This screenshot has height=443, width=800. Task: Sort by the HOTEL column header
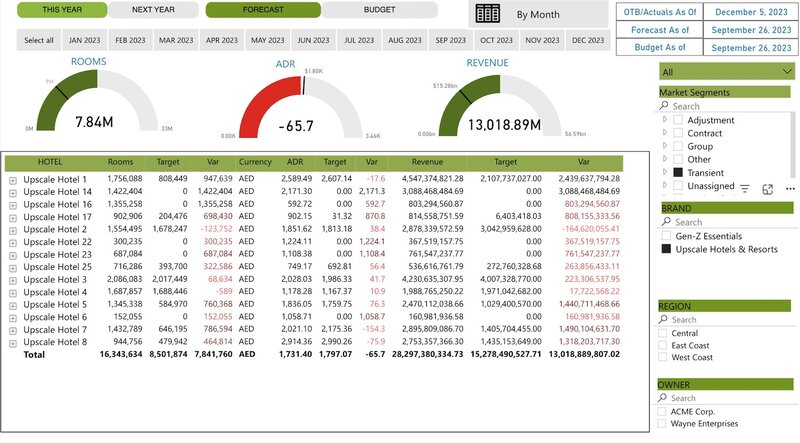[50, 162]
